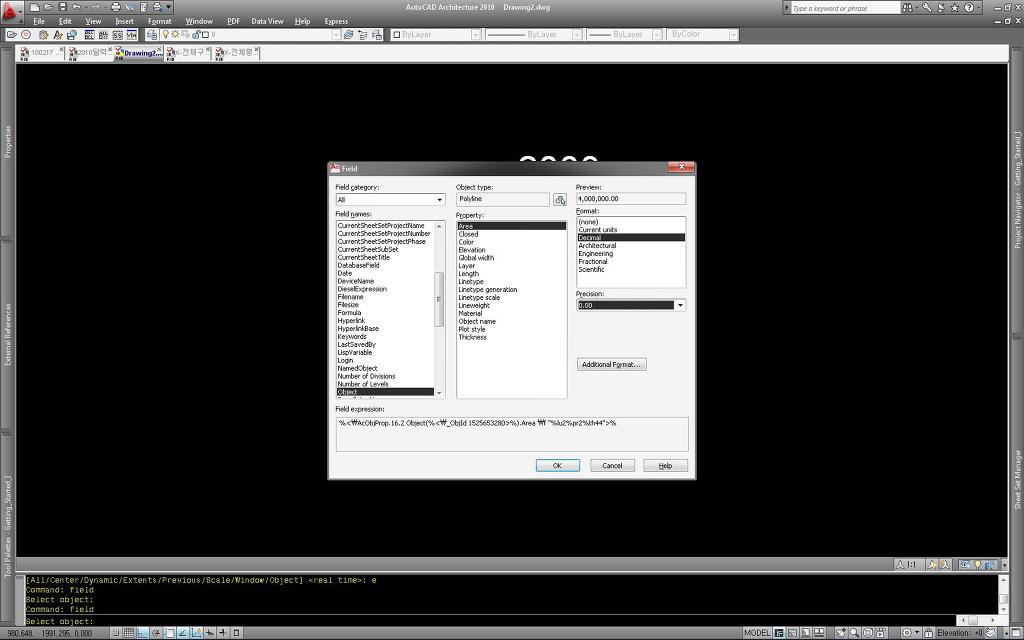Screen dimensions: 1024x640
Task: Open the Field category dropdown
Action: (x=440, y=200)
